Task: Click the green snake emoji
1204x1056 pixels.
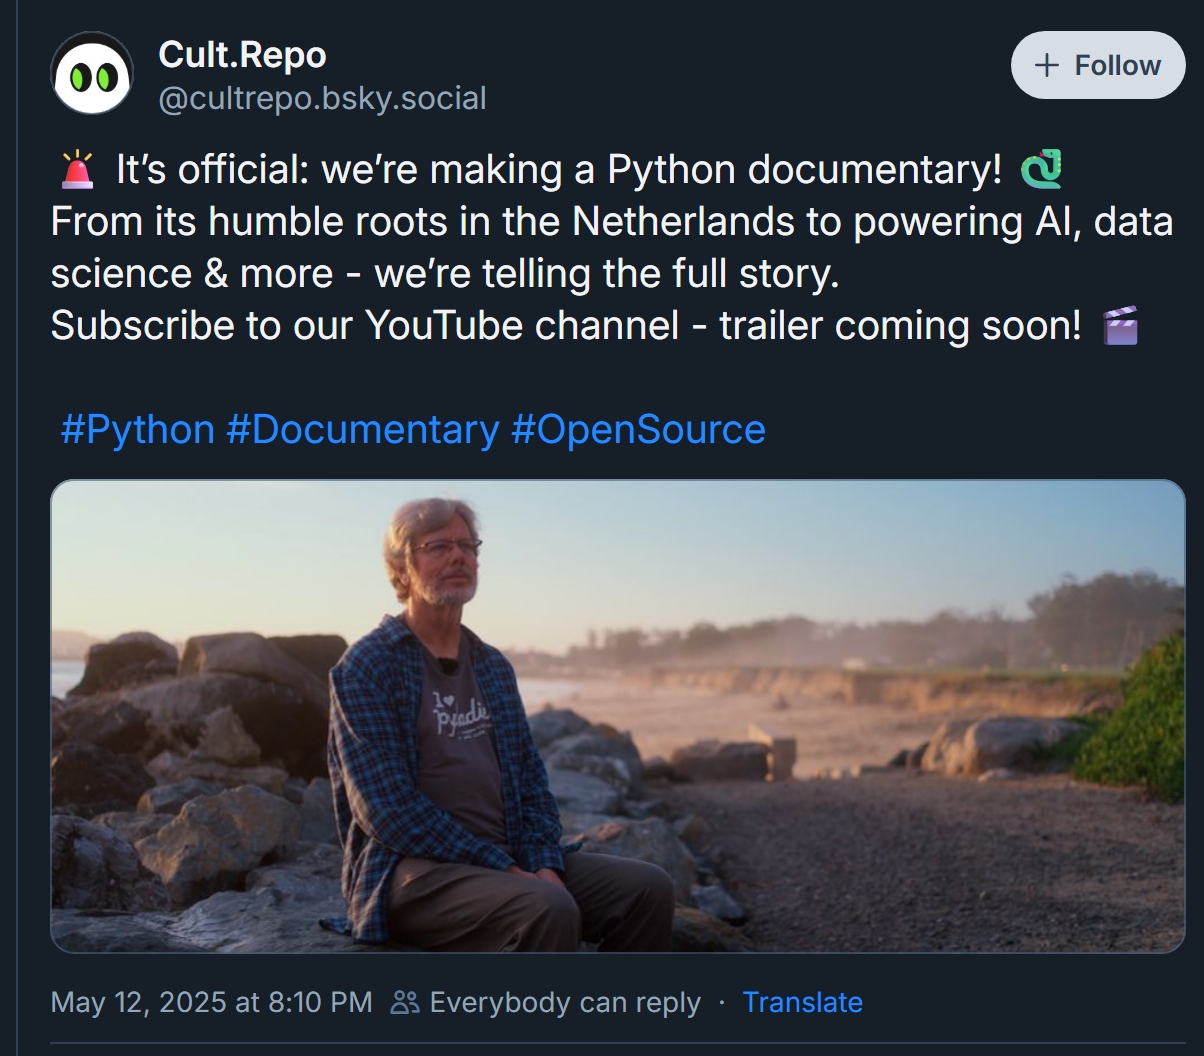Action: (x=1041, y=169)
